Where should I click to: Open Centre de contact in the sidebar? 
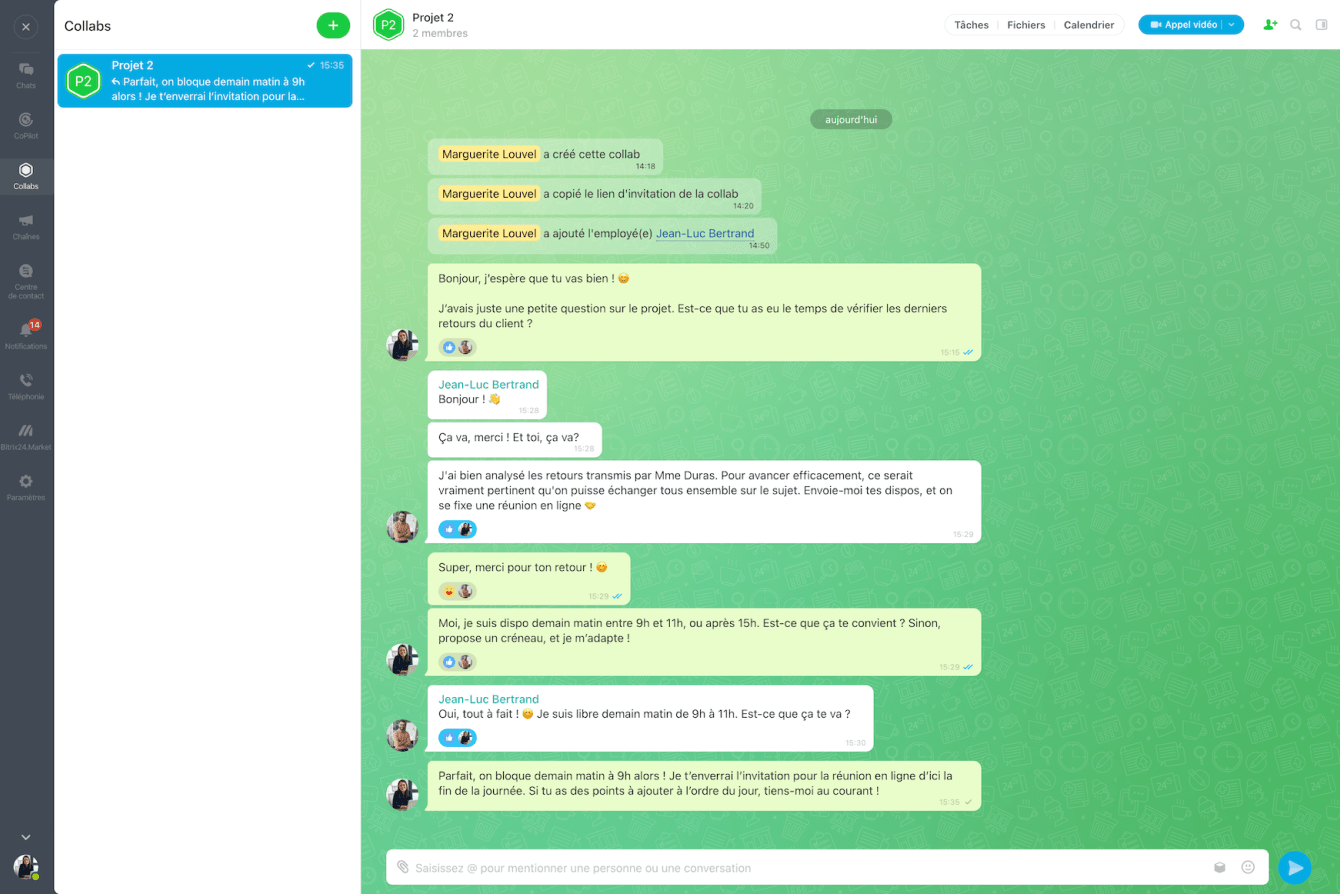click(26, 281)
